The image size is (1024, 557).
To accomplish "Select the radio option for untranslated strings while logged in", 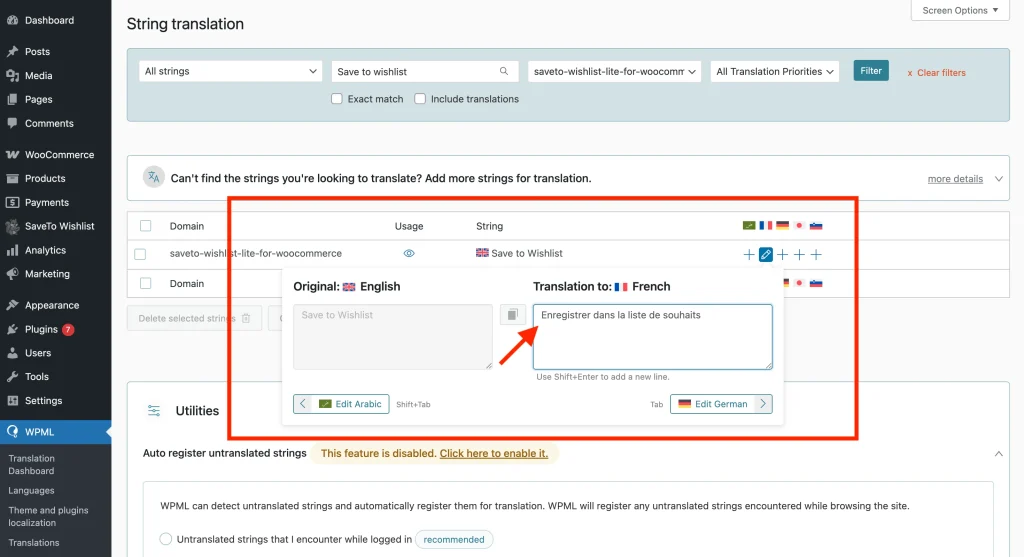I will (x=166, y=539).
